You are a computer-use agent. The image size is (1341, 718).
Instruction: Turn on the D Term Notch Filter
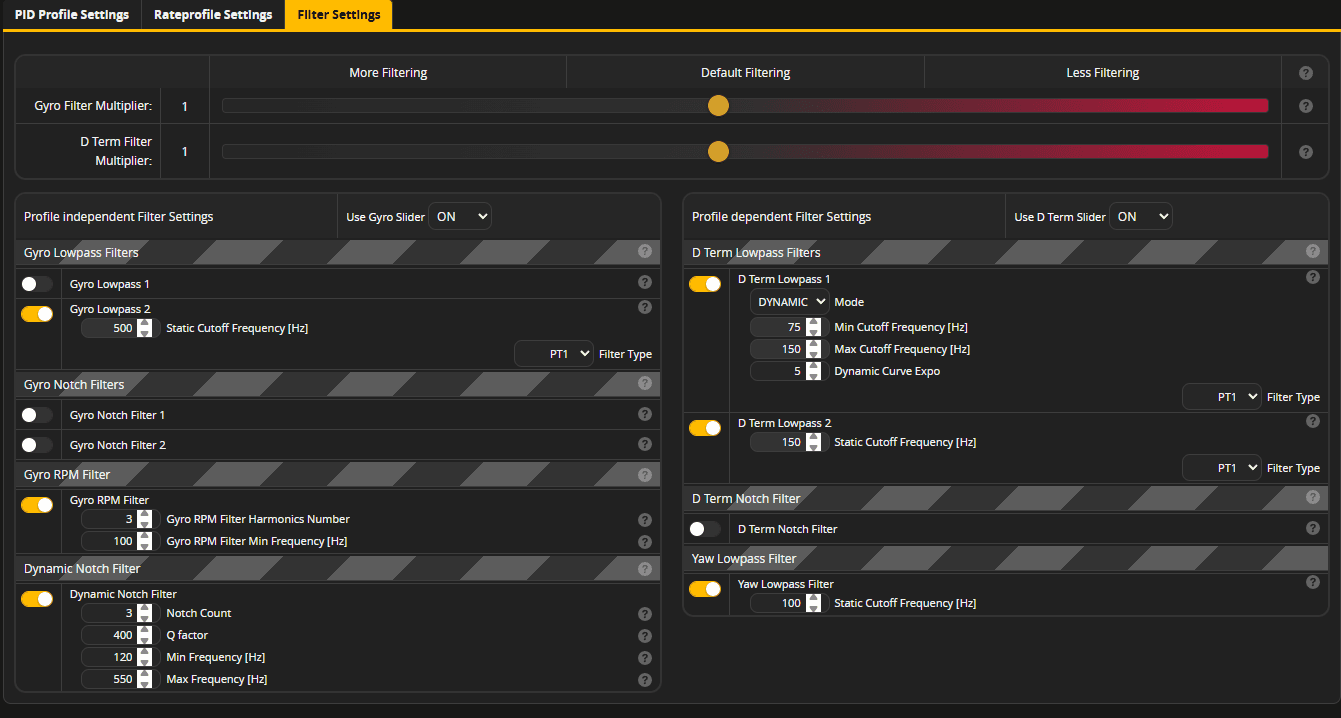[705, 529]
